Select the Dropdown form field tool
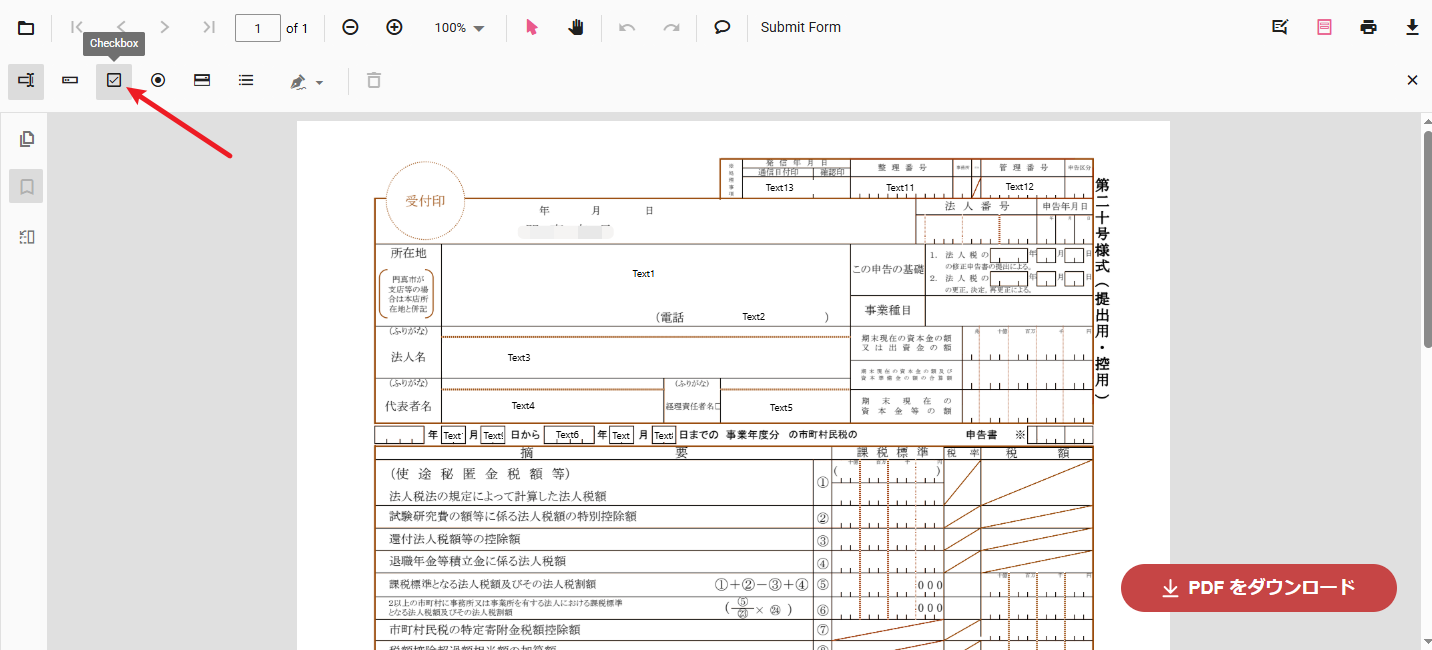1432x650 pixels. click(x=202, y=81)
